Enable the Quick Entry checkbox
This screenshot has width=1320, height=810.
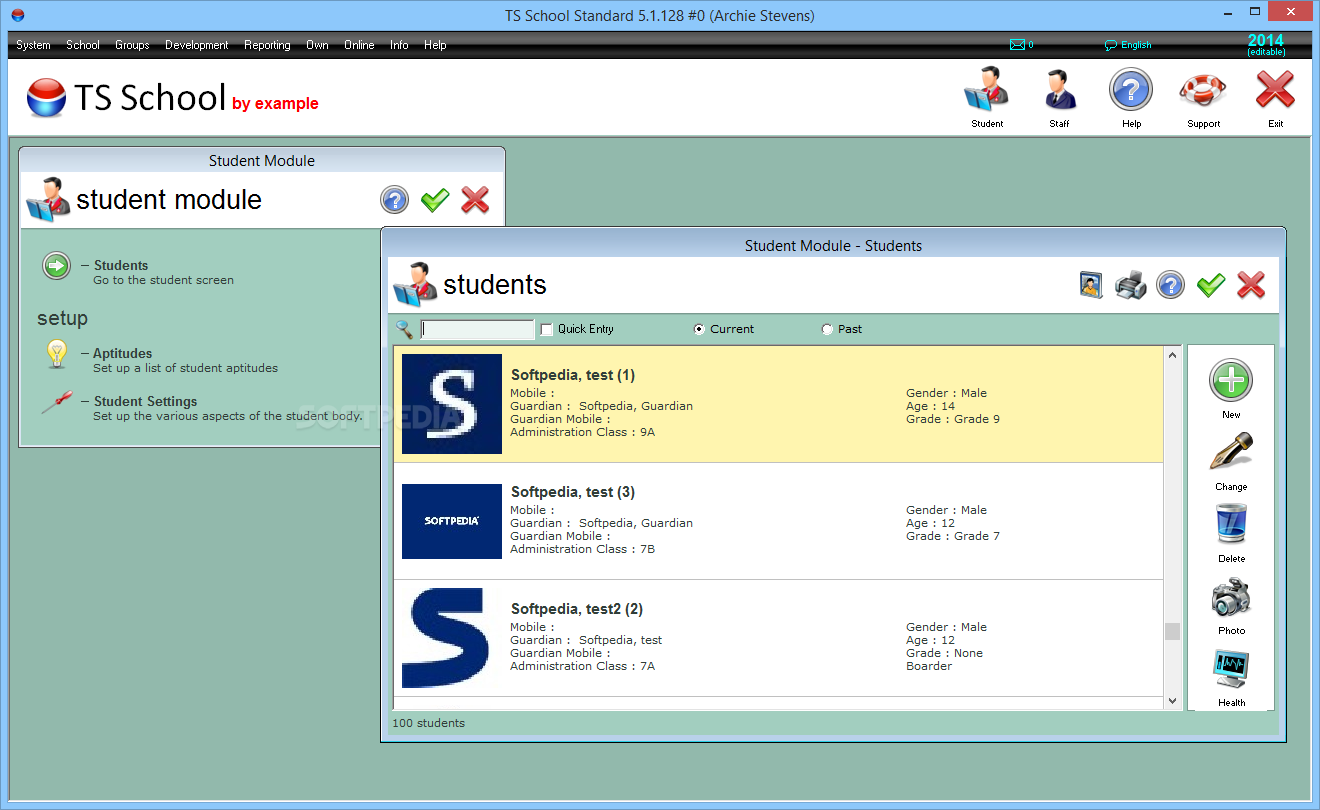[546, 329]
